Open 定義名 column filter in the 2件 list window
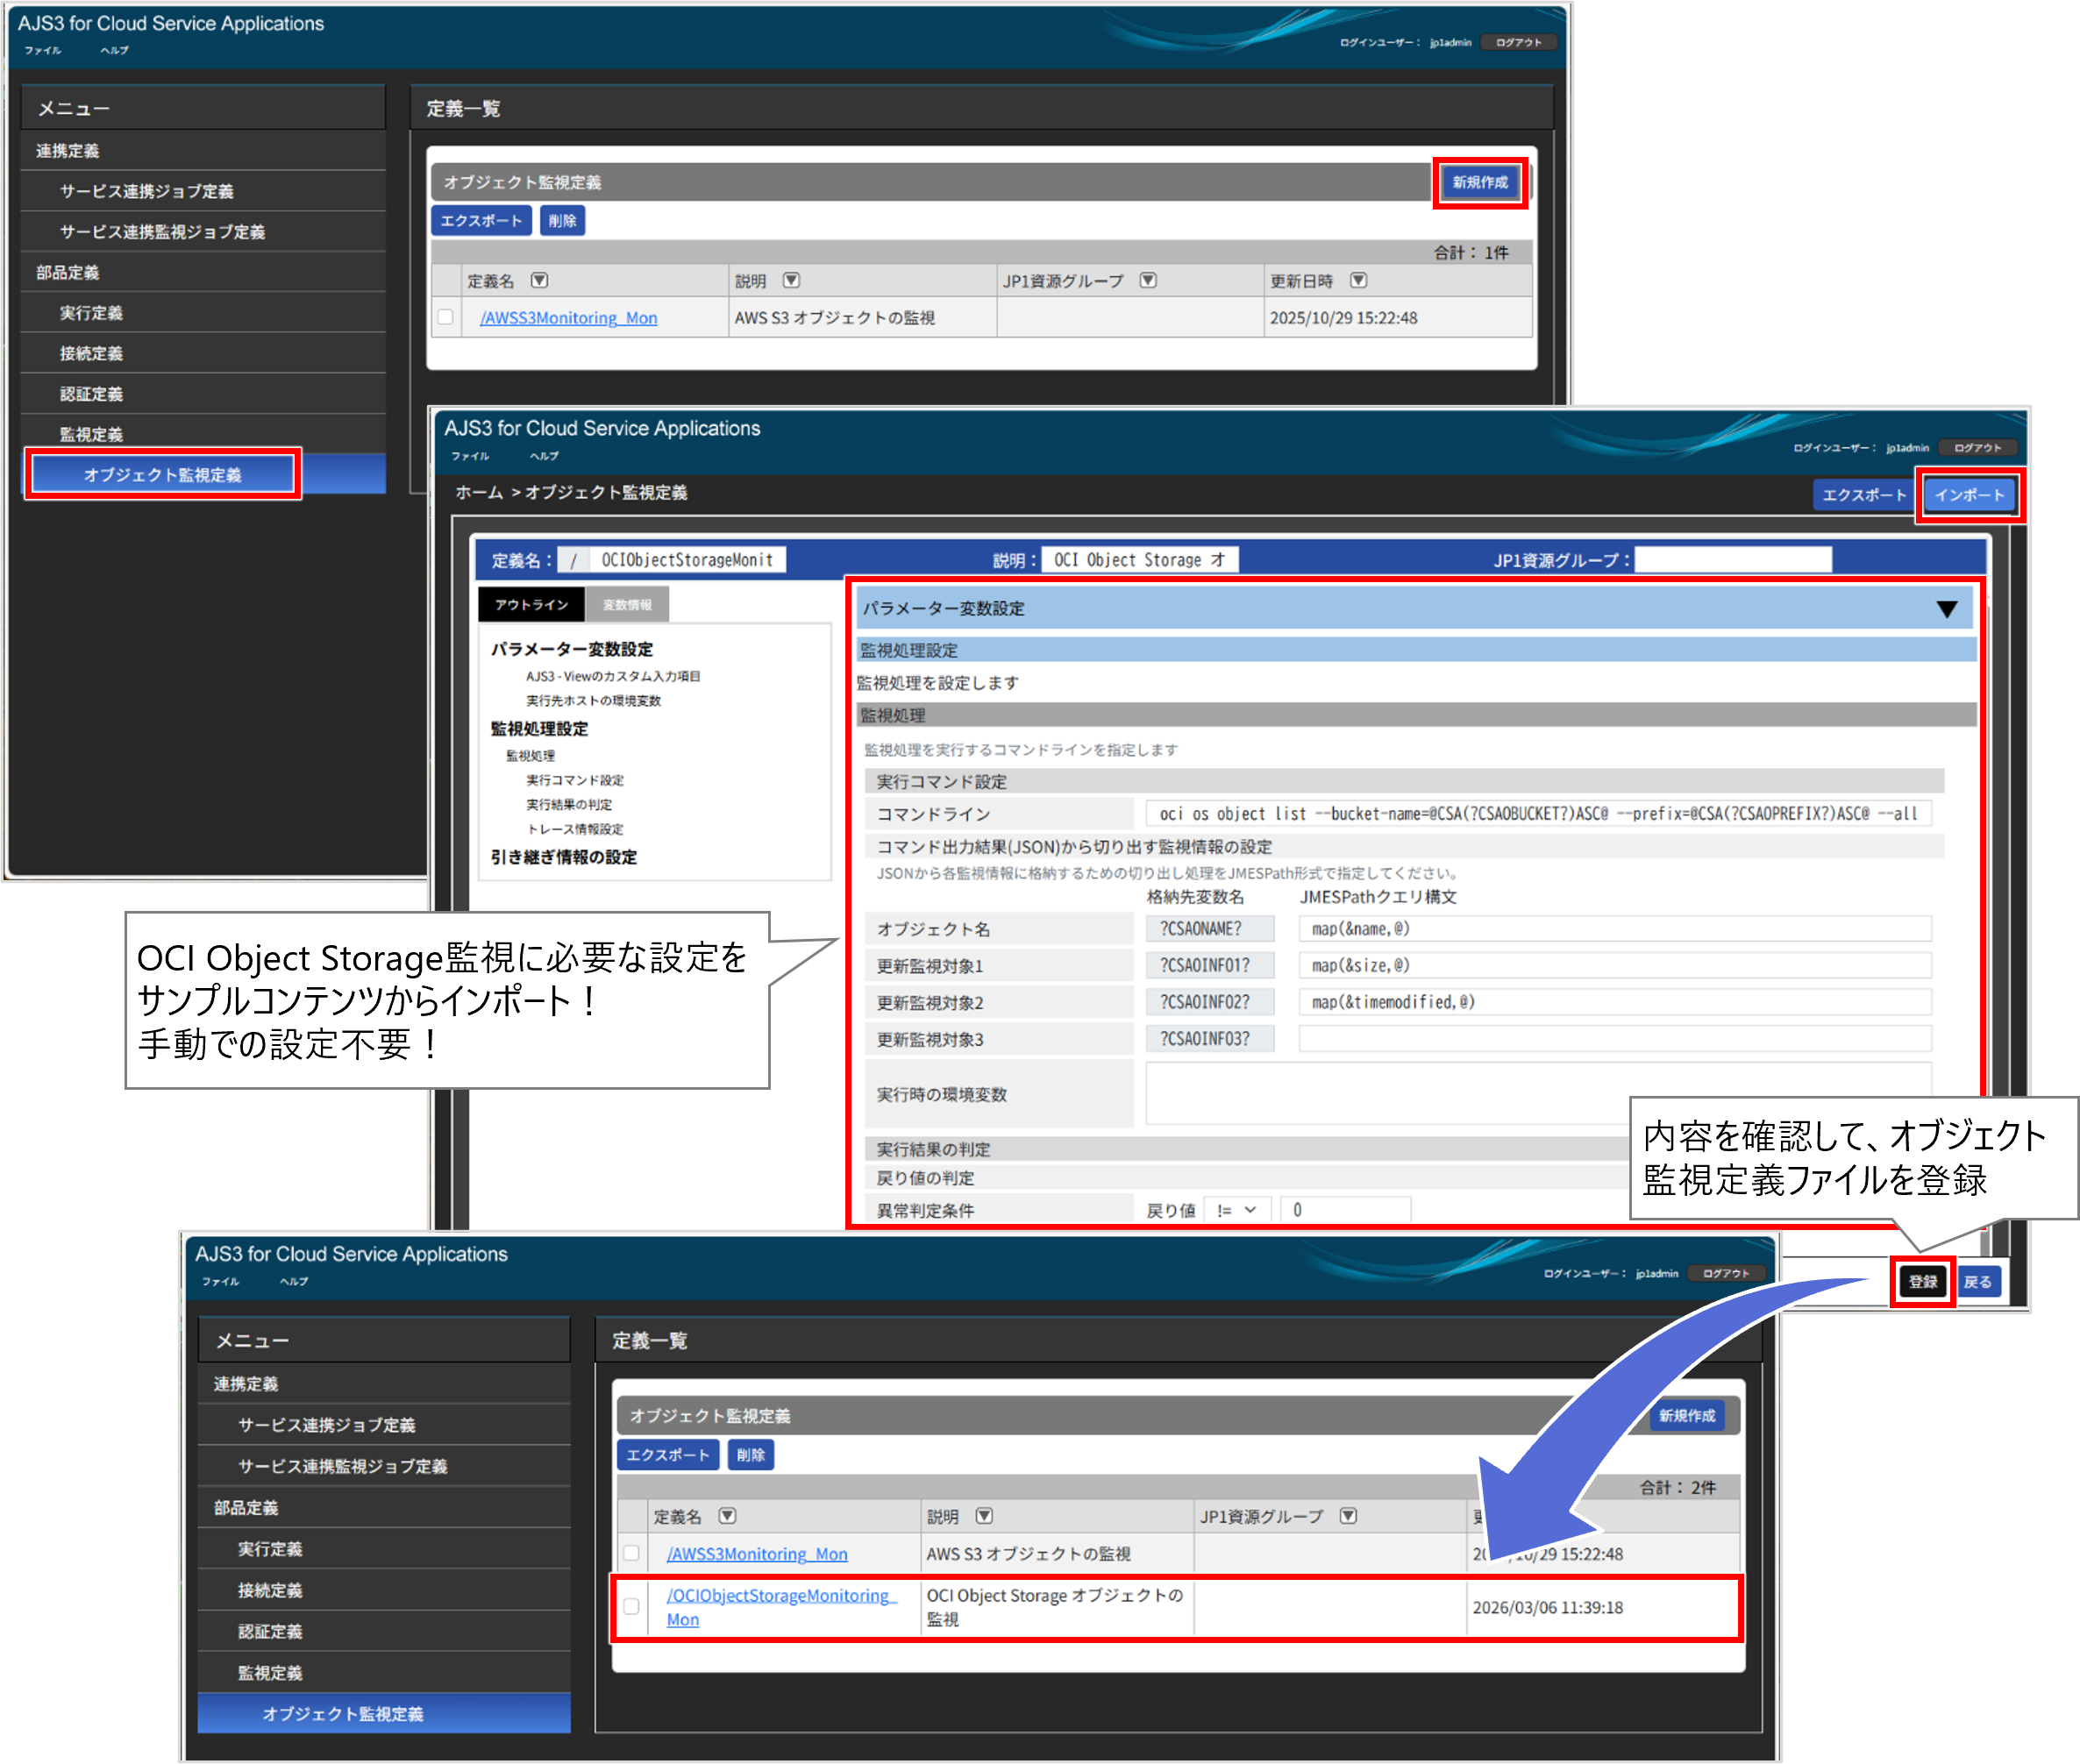2080x1764 pixels. pos(727,1516)
